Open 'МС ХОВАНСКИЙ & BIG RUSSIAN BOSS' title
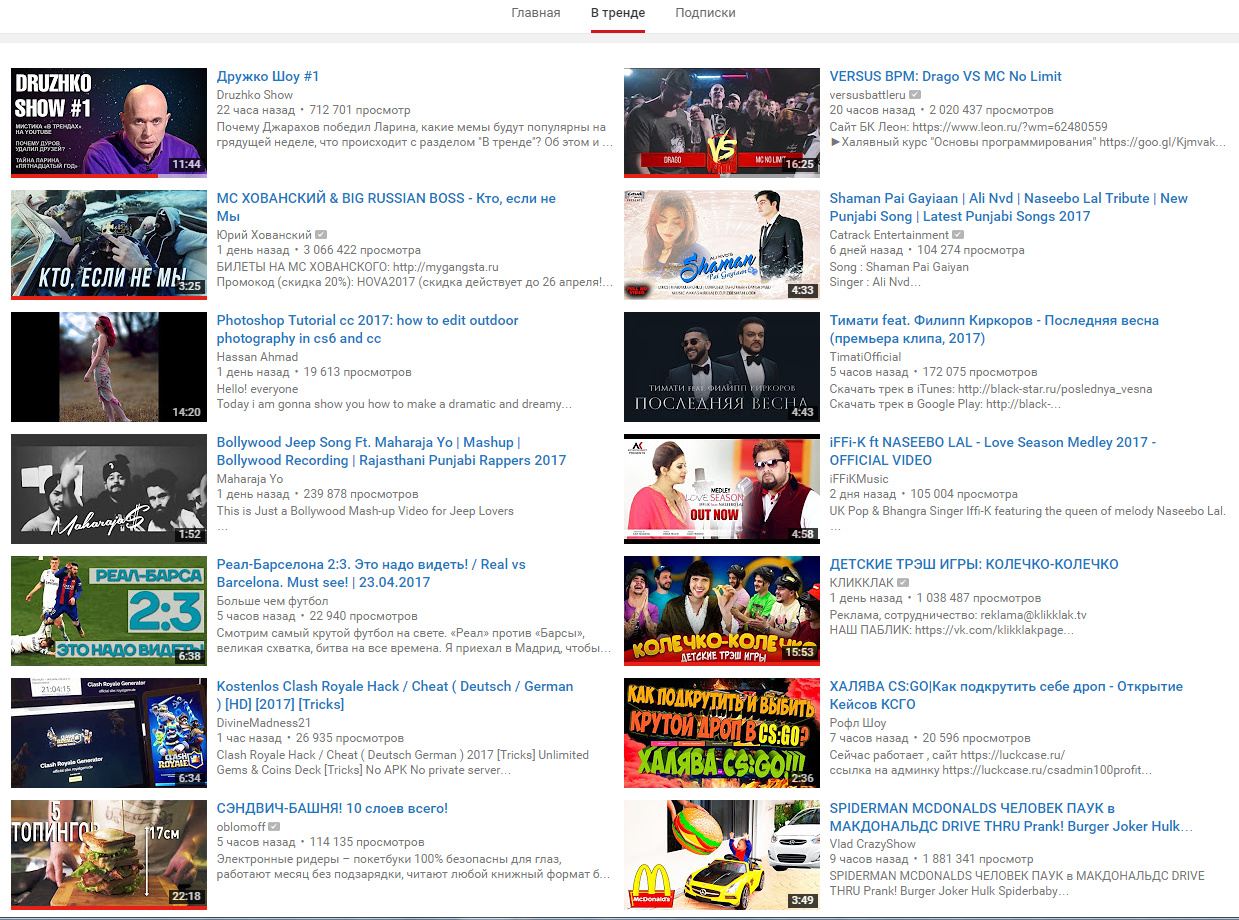Viewport: 1239px width, 920px height. 386,207
